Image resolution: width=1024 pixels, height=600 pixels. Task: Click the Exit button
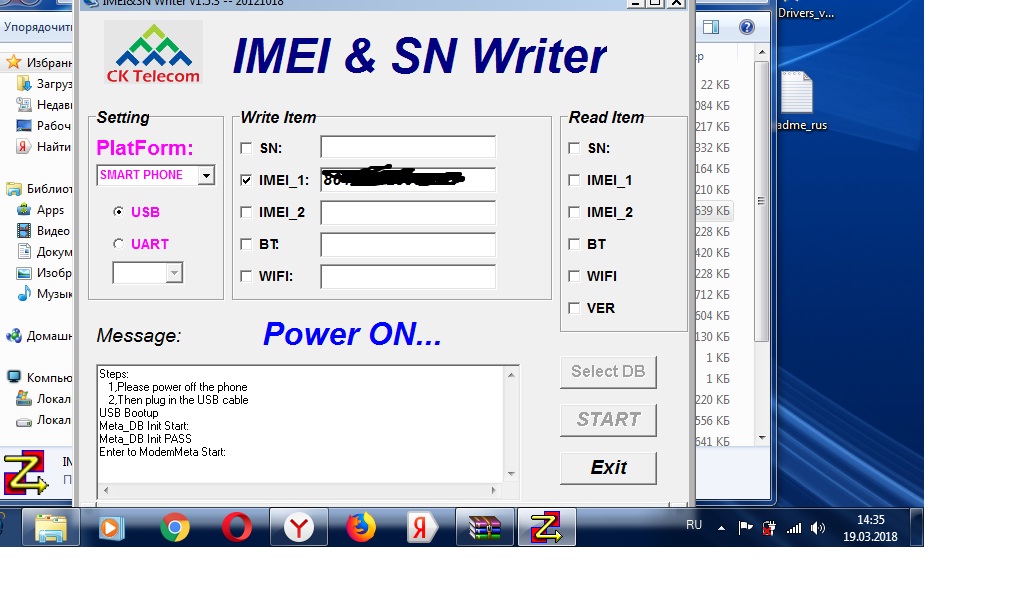pyautogui.click(x=608, y=468)
